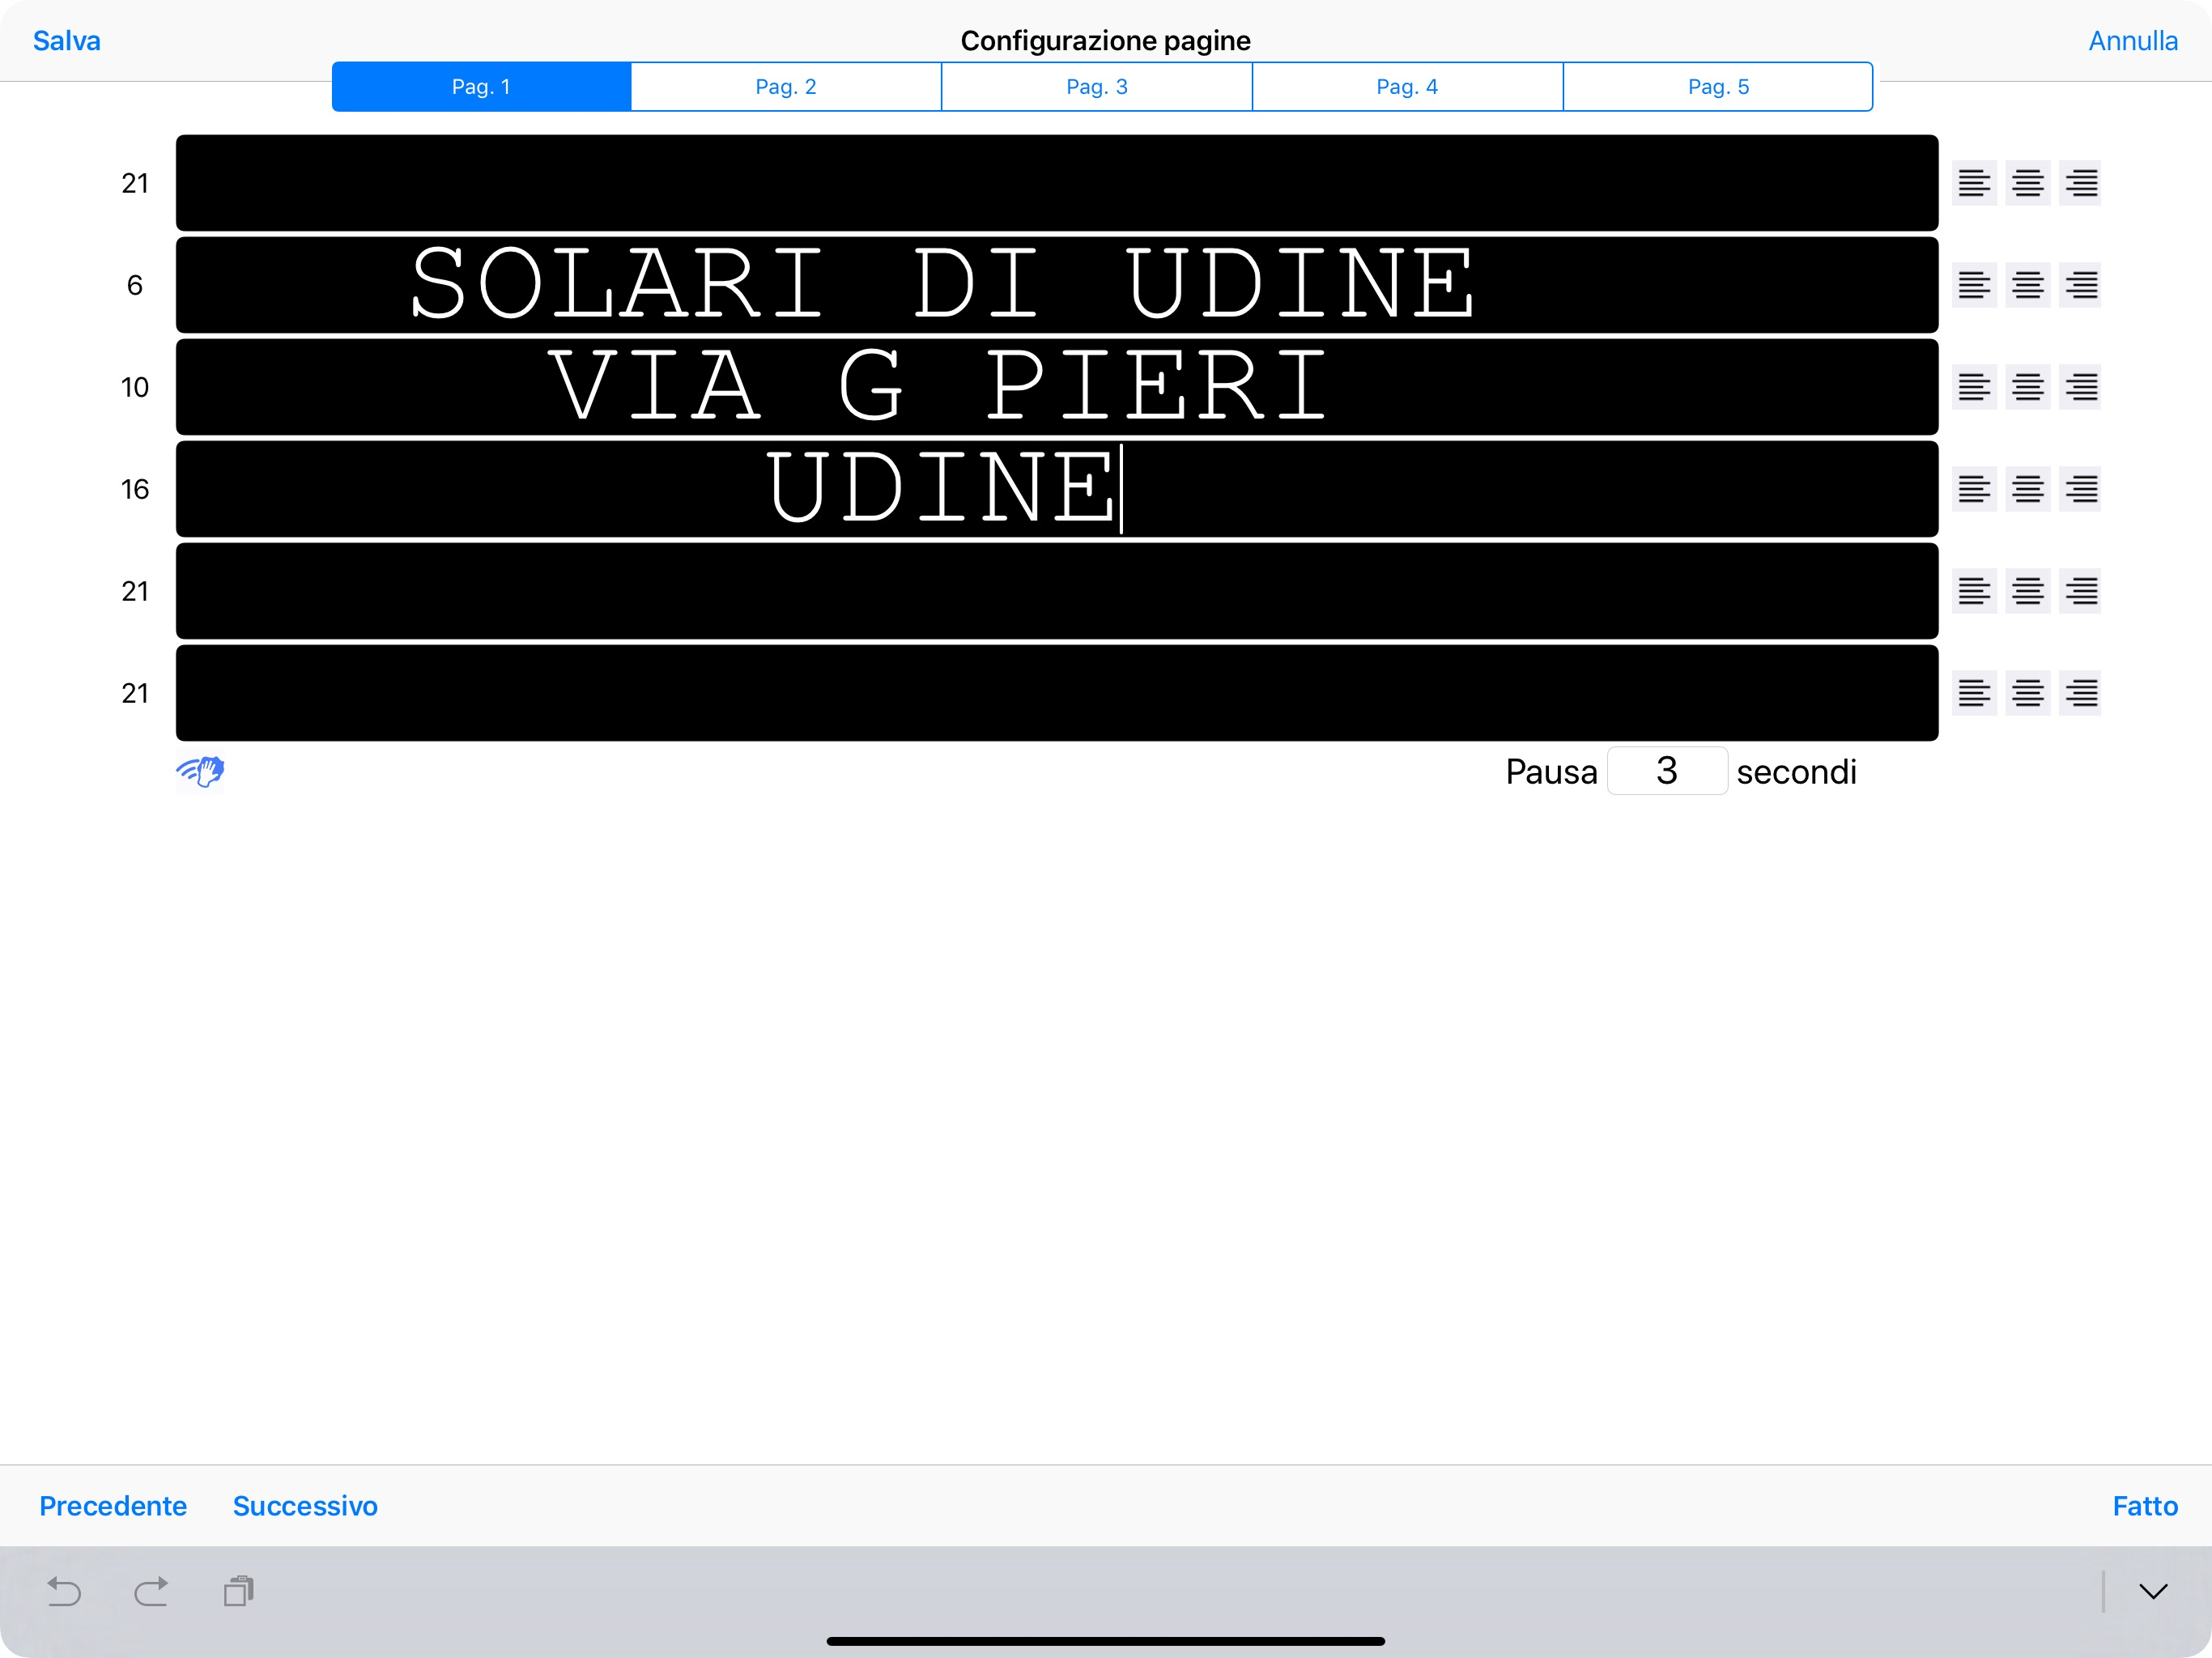
Task: Center-align the last display row
Action: [2027, 693]
